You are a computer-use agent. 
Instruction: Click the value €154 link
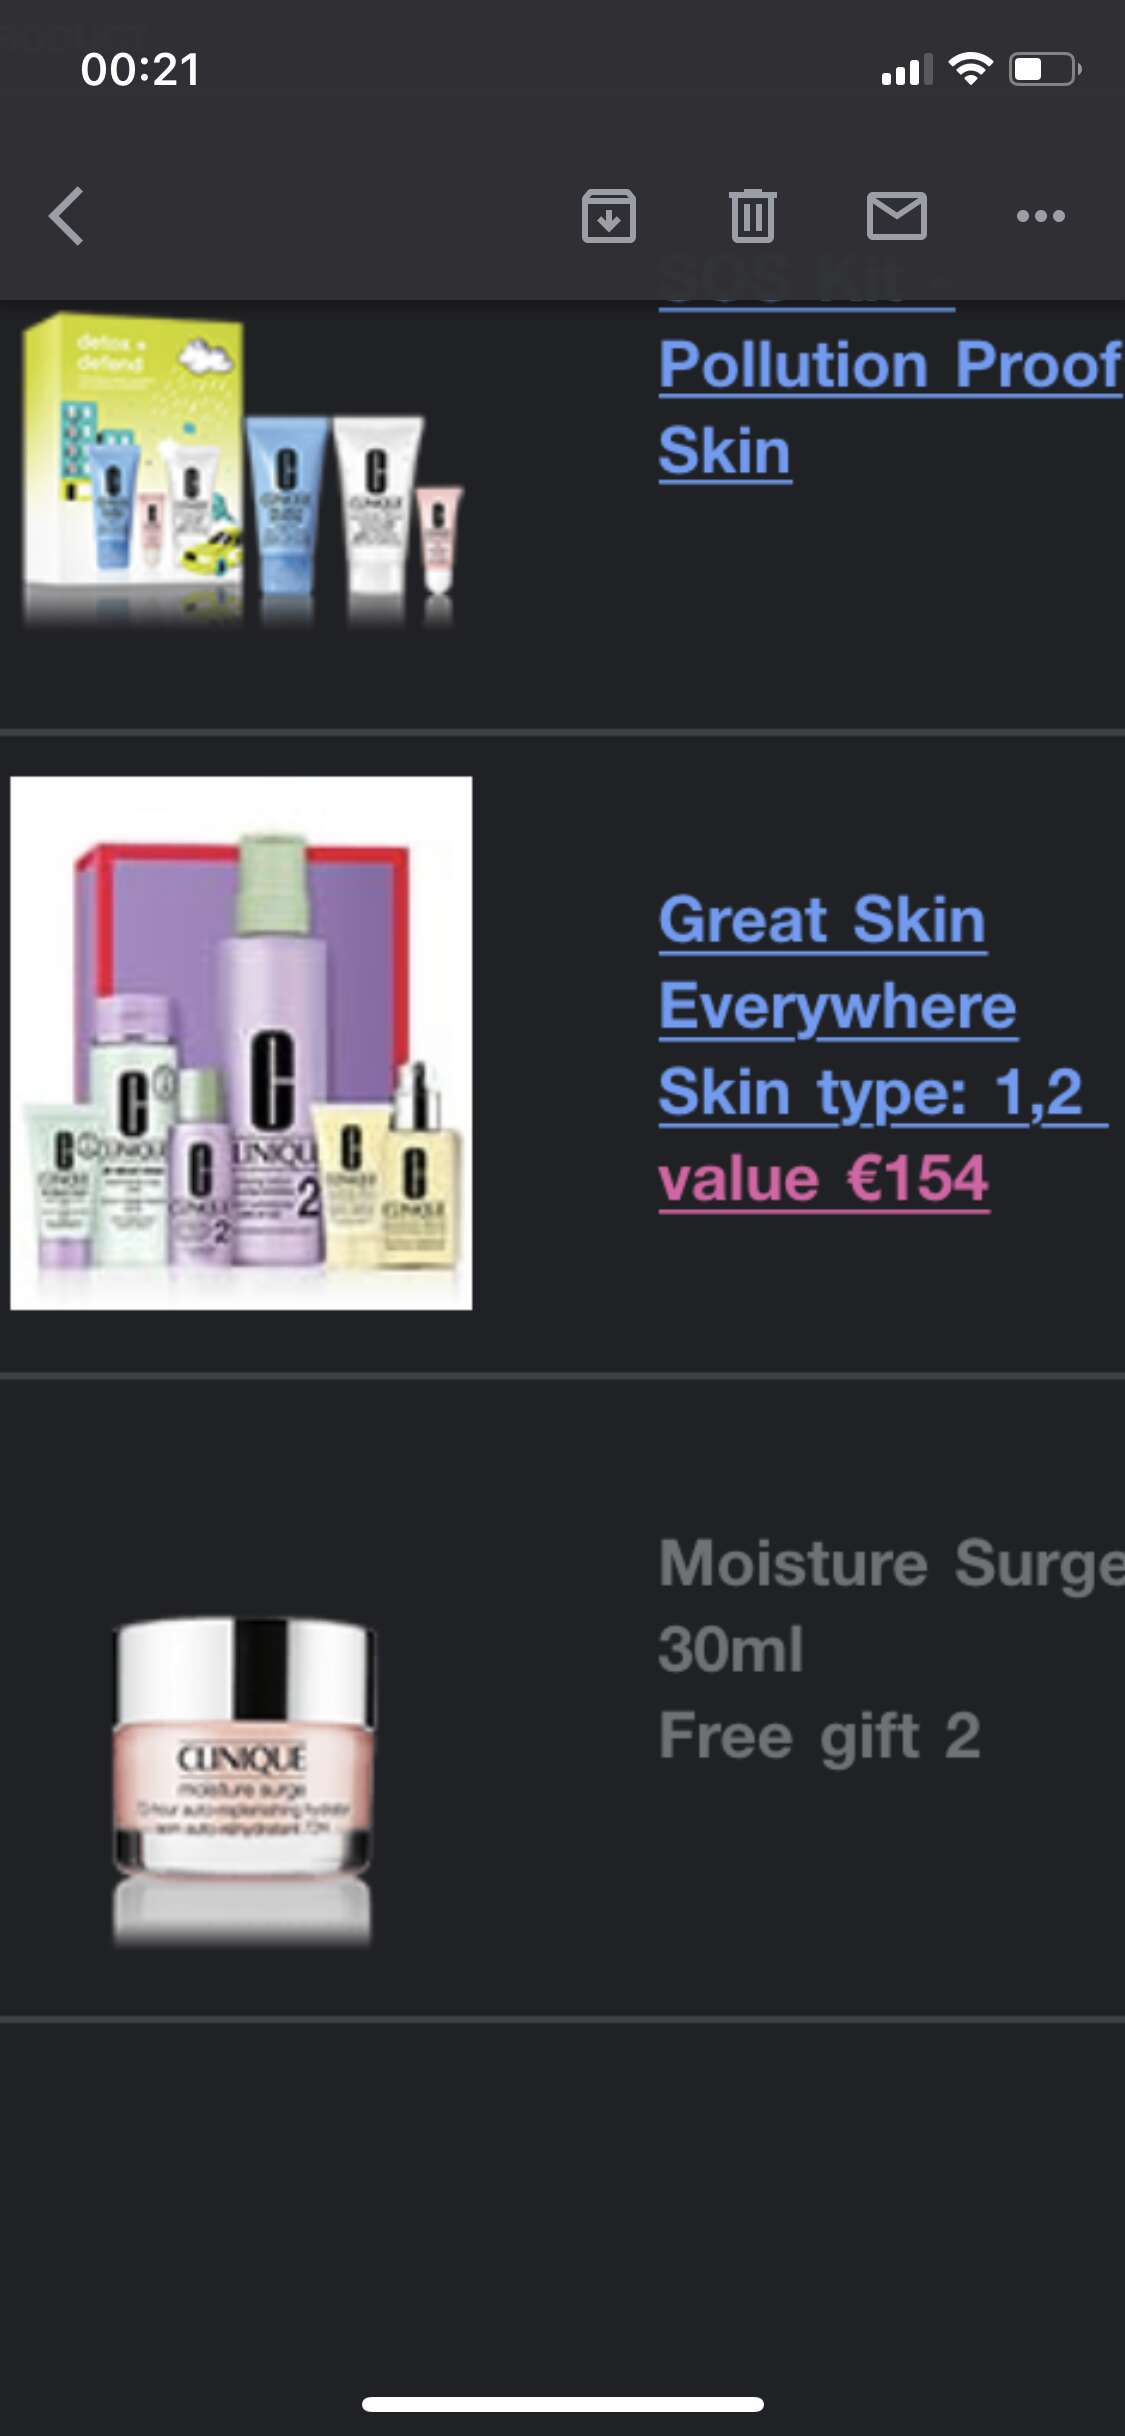point(824,1179)
